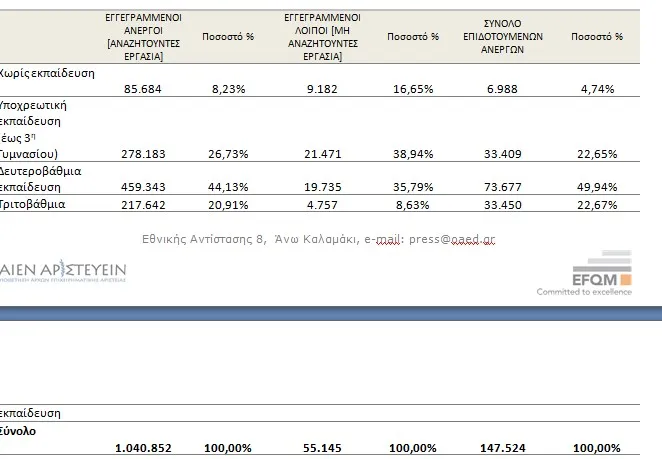Select the 49,94% cell
This screenshot has width=662, height=459.
tap(597, 187)
